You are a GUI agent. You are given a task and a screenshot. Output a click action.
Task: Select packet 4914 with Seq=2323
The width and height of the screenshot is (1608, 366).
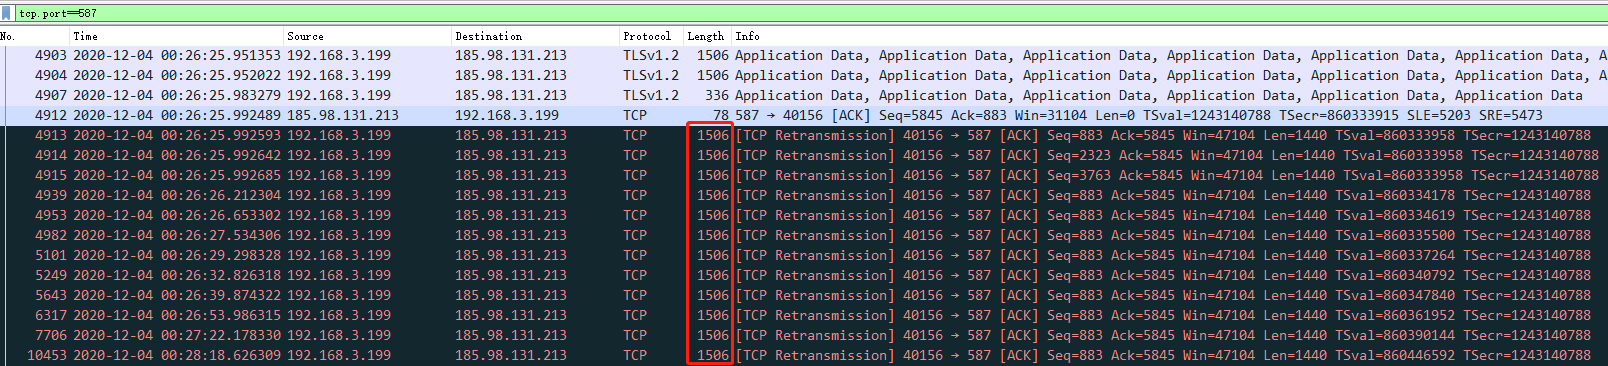(x=804, y=156)
